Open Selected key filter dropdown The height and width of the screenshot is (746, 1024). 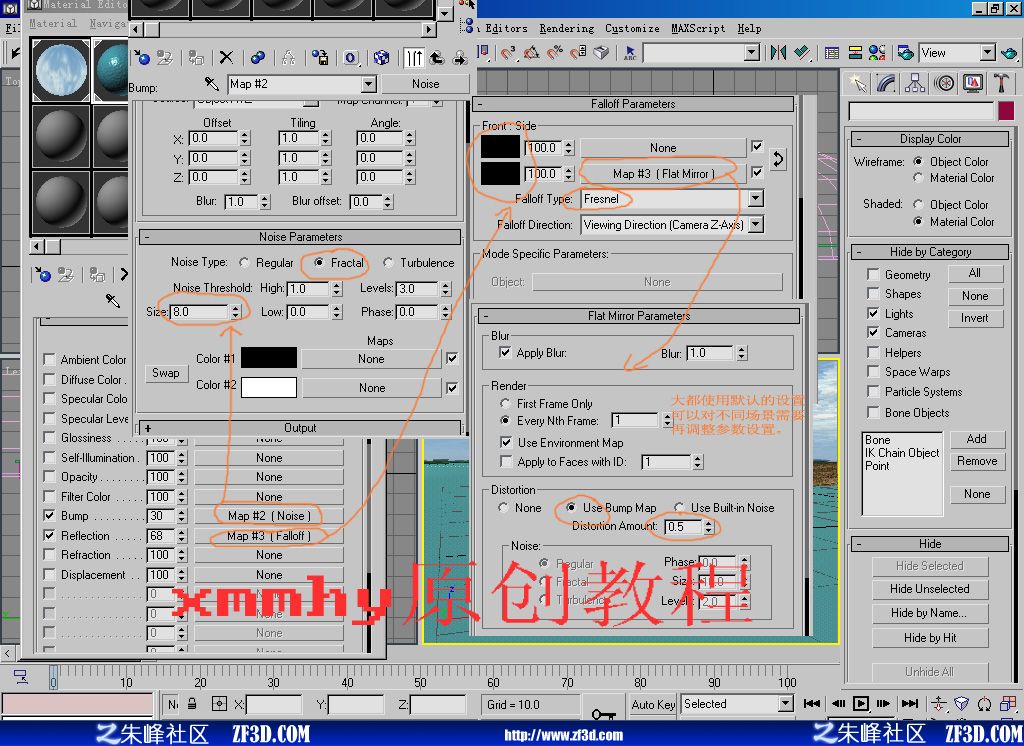pos(786,704)
